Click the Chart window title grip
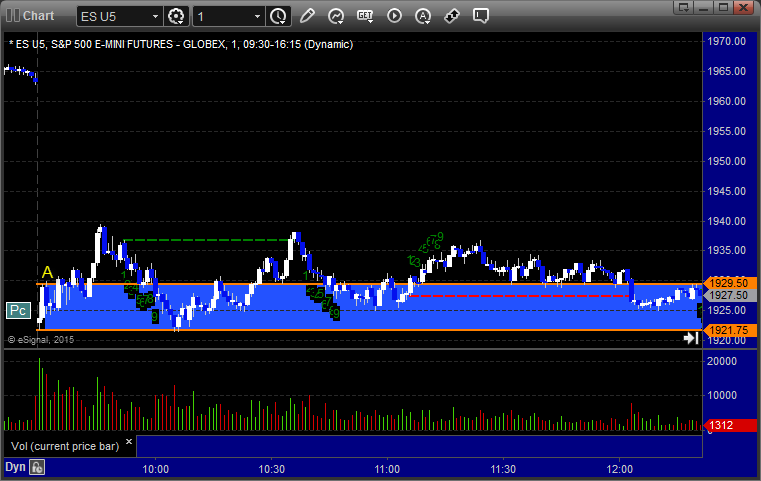Image resolution: width=761 pixels, height=481 pixels. 11,15
